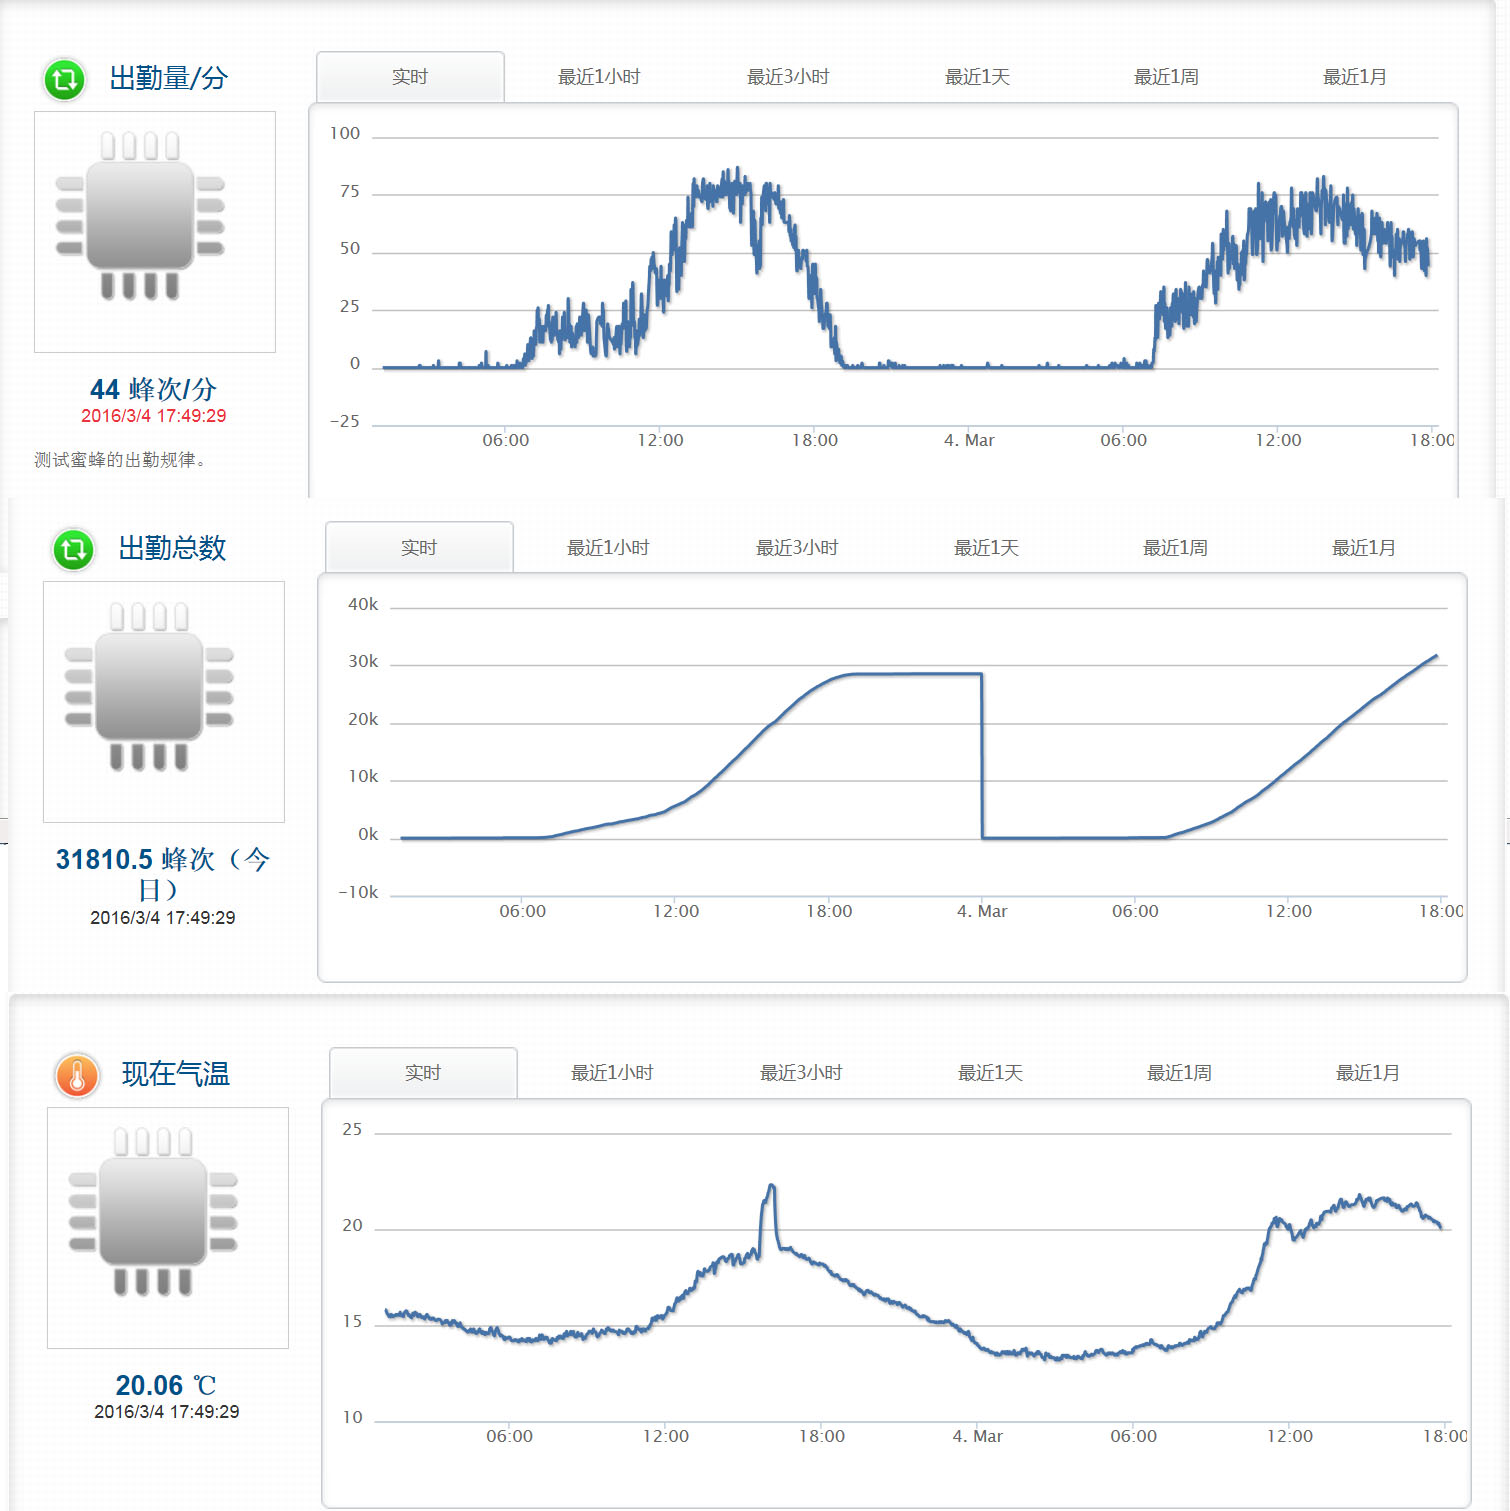Click the timestamp under 31810.5 蜂次
The width and height of the screenshot is (1510, 1511).
click(x=163, y=918)
